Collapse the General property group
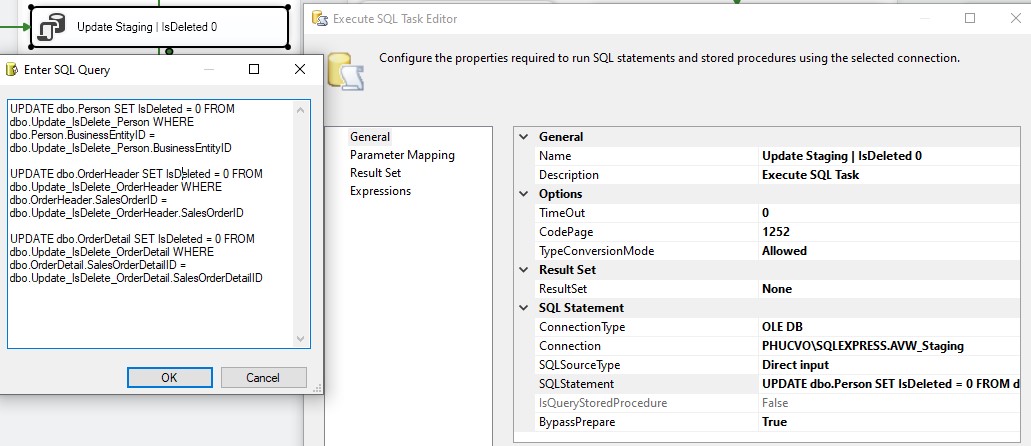The image size is (1031, 446). pos(524,137)
